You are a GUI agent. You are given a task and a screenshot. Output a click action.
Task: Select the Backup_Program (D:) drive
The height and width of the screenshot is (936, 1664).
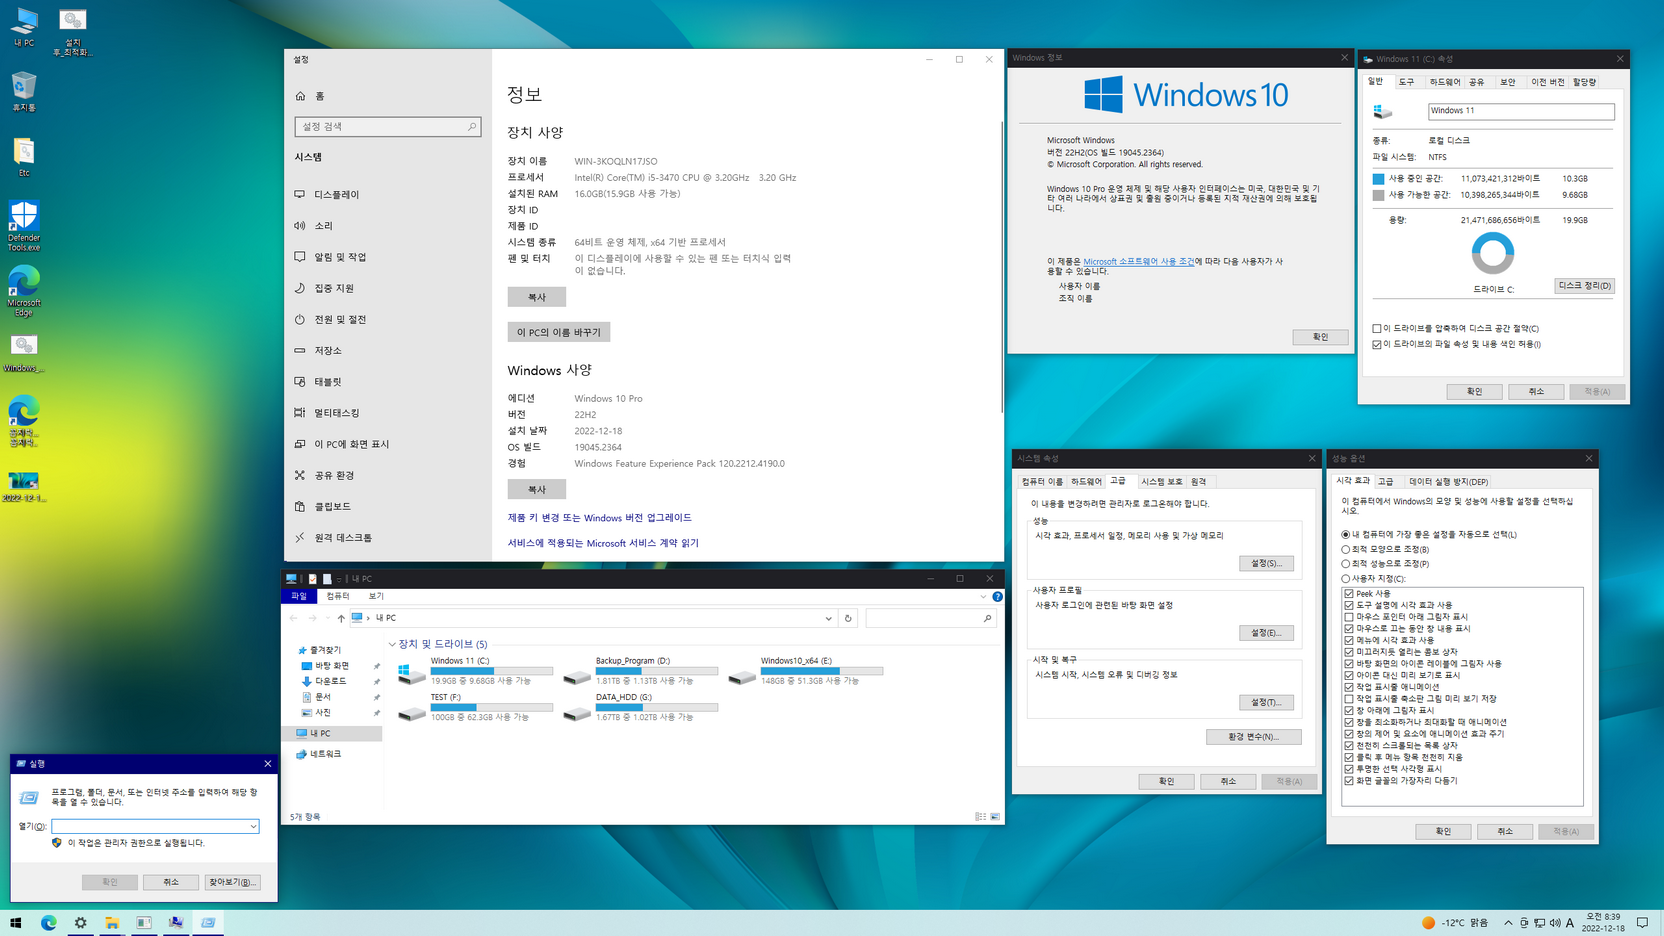(x=641, y=671)
